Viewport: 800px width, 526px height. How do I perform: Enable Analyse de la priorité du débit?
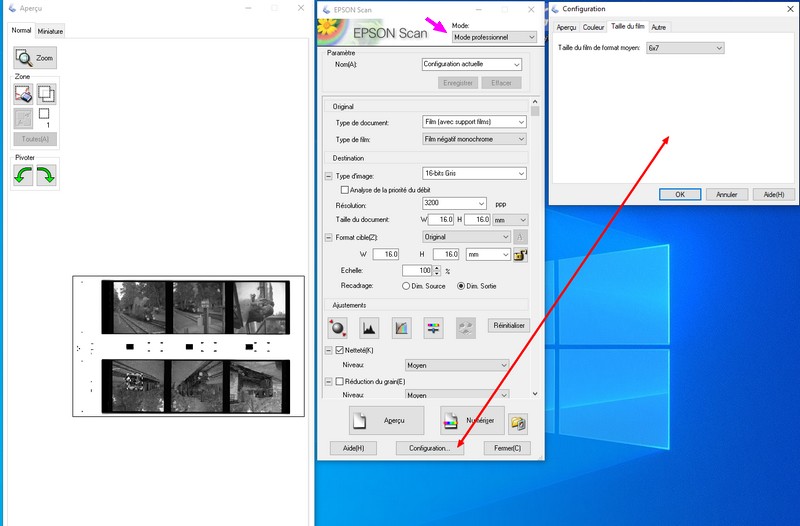point(344,190)
